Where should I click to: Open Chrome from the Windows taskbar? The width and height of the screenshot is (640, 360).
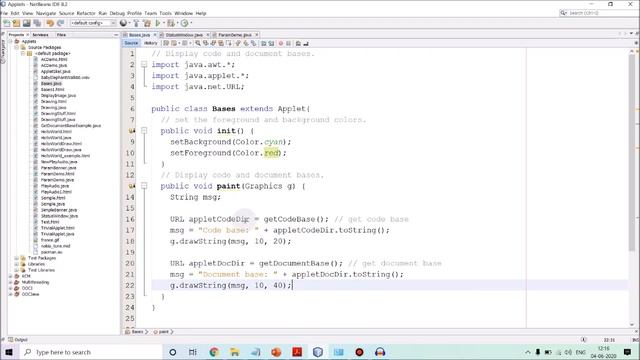214,352
